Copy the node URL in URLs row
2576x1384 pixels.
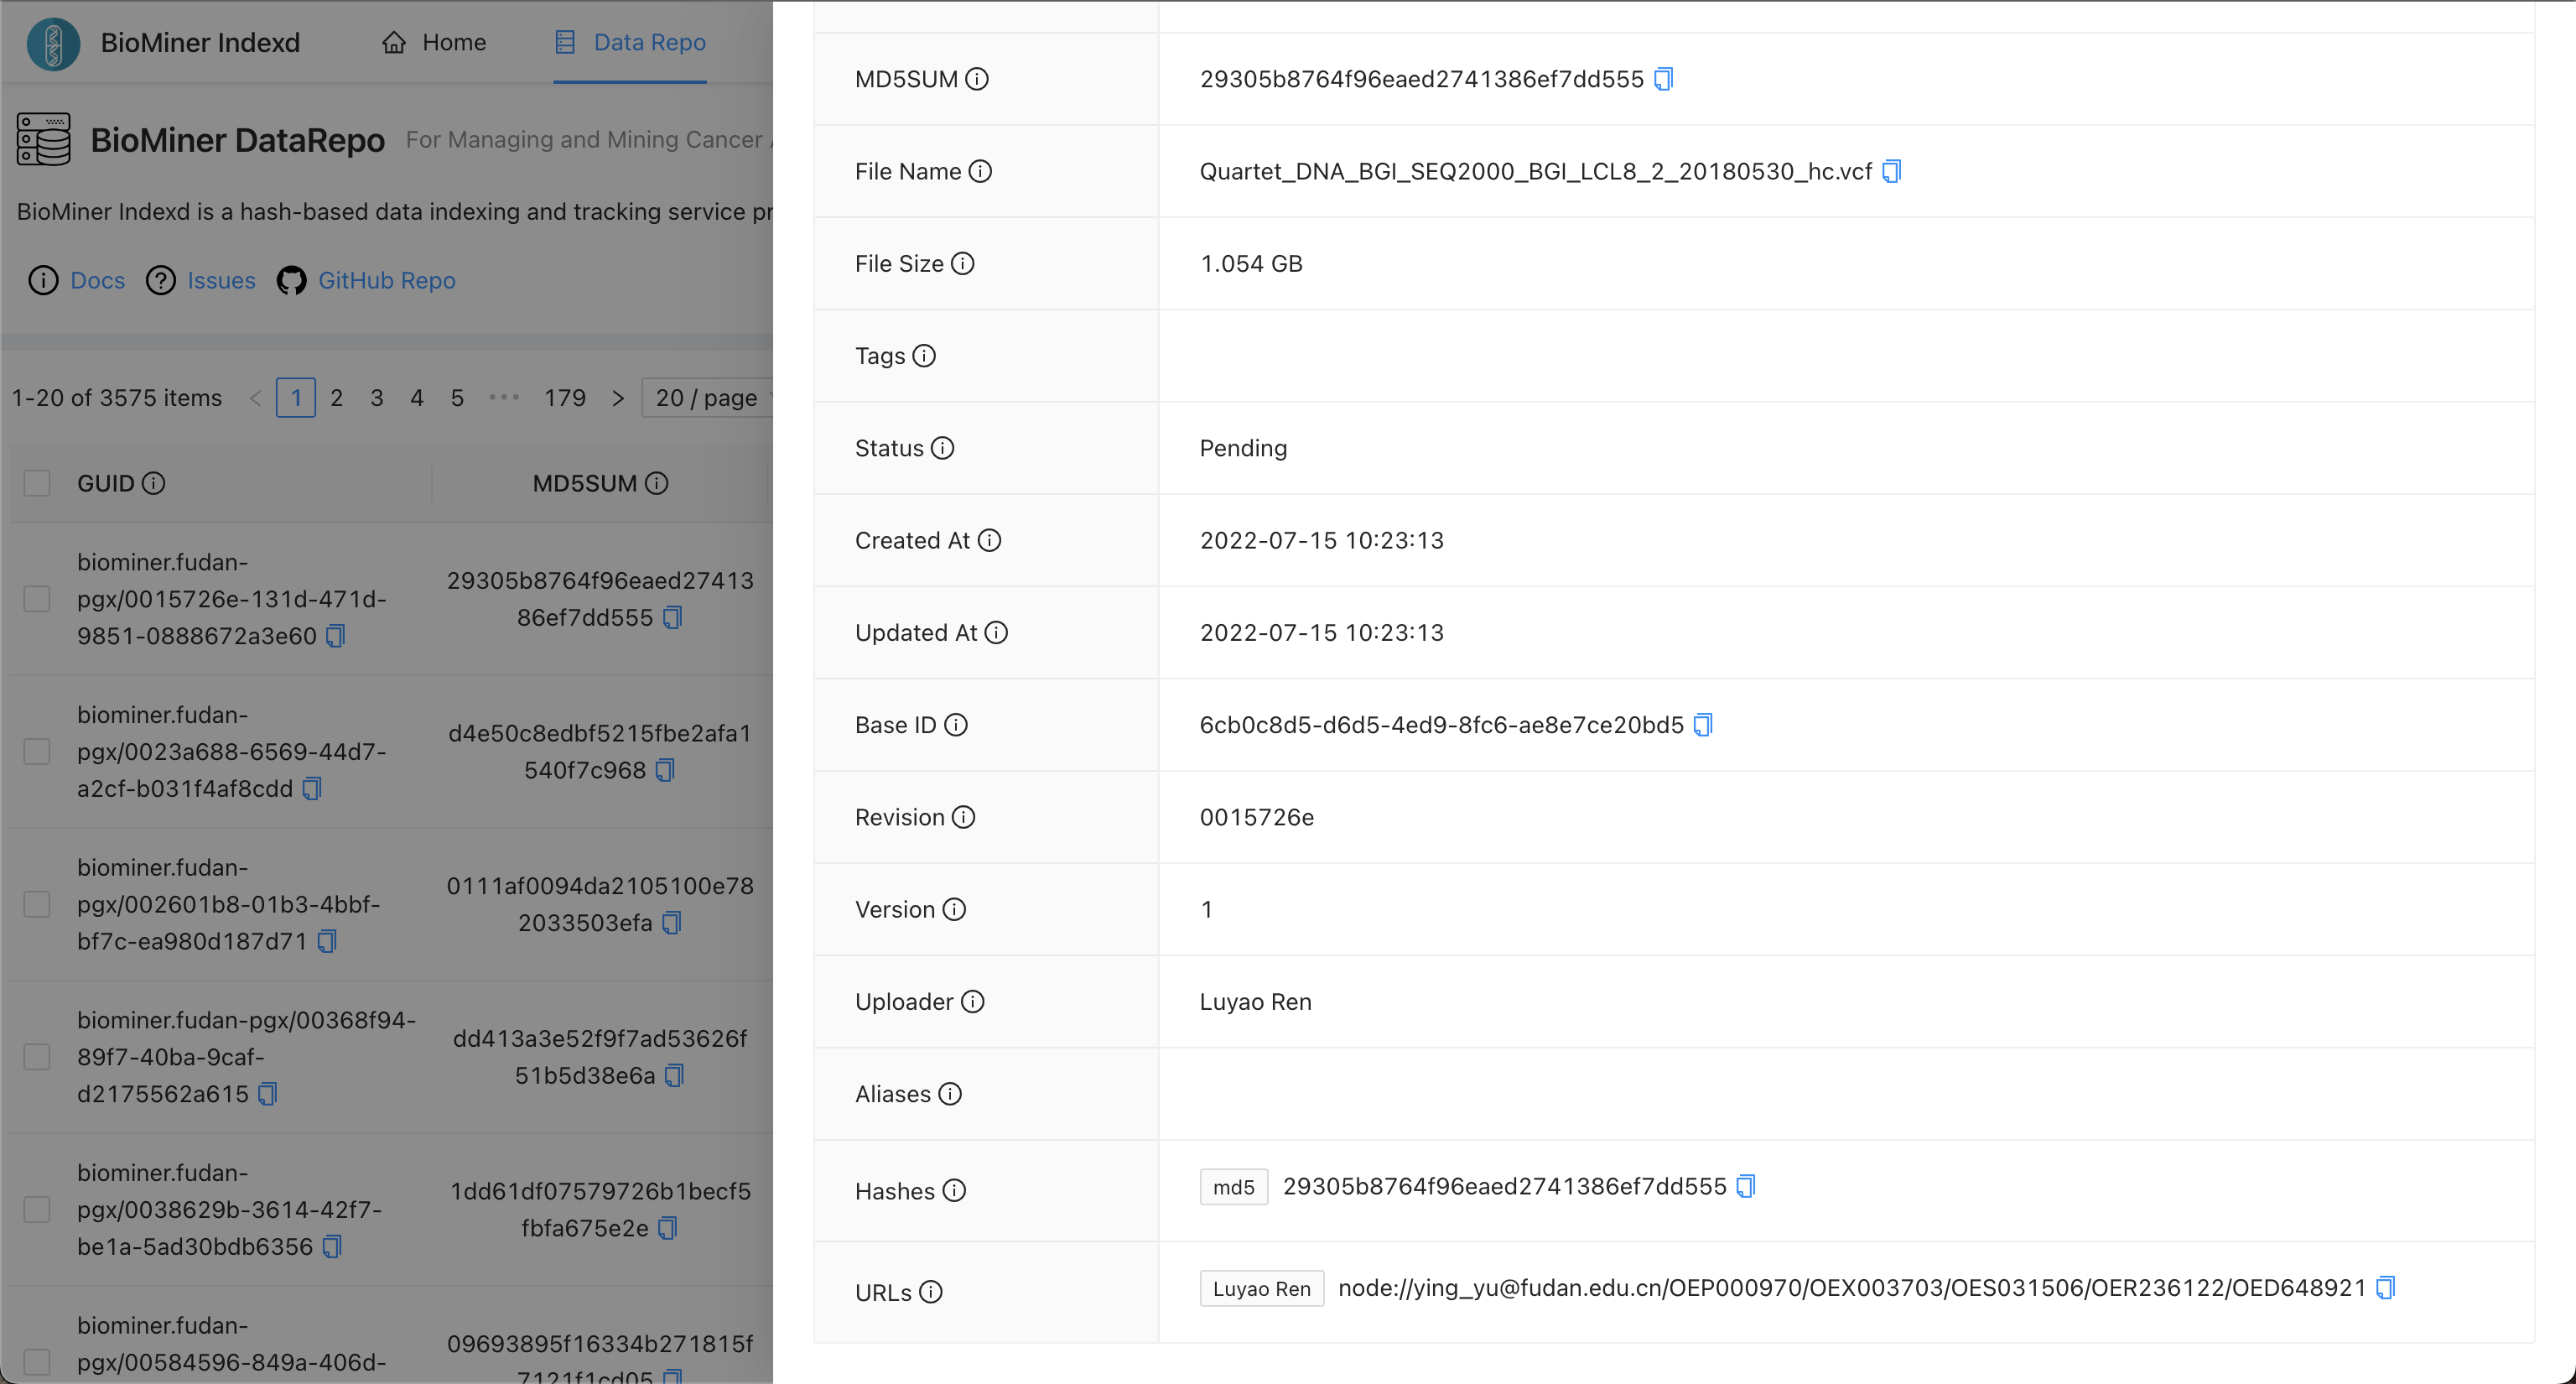(x=2386, y=1288)
